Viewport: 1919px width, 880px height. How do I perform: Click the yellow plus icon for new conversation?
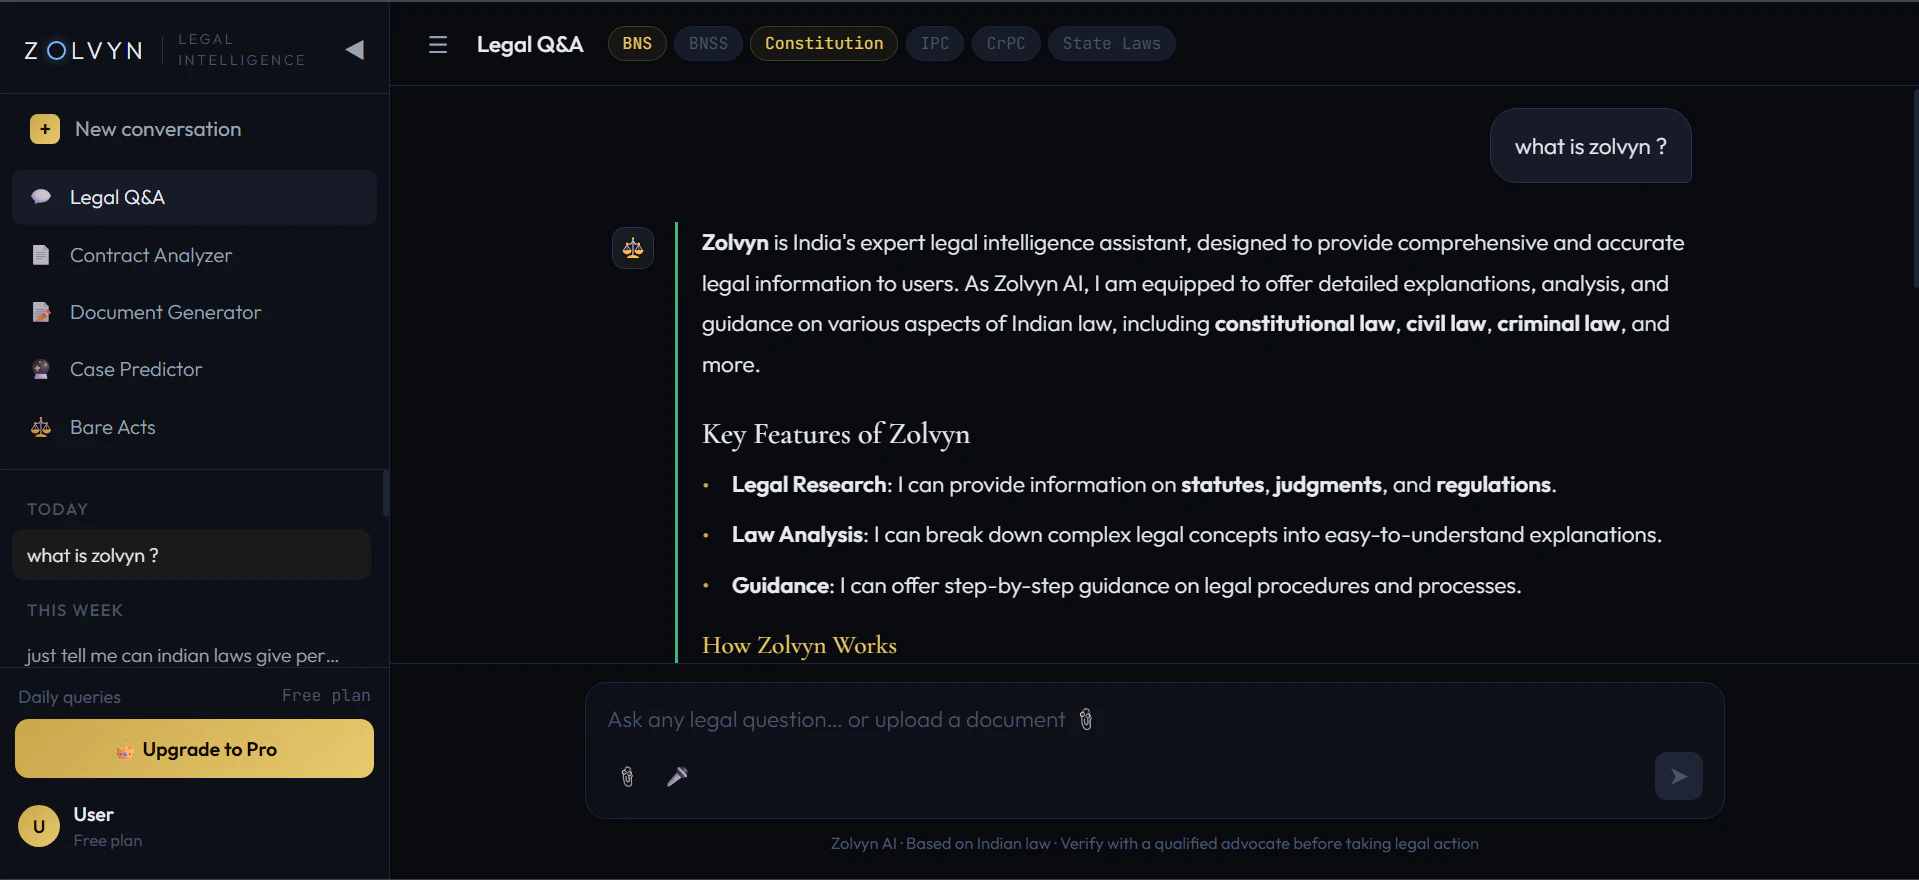point(45,129)
